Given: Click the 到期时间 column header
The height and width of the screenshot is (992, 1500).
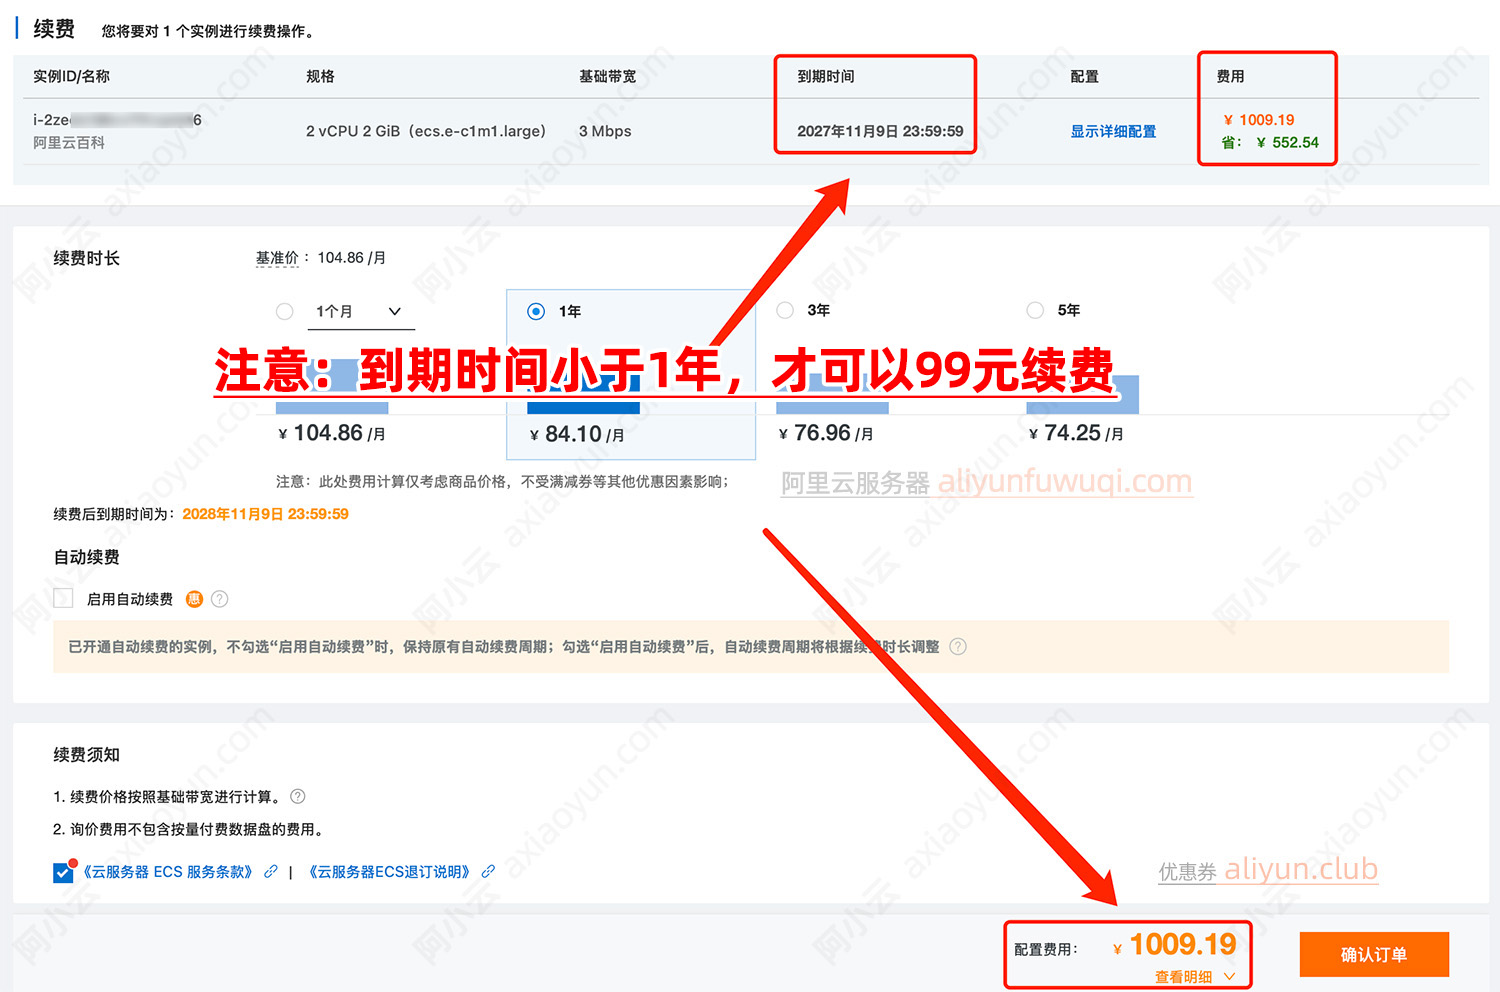Looking at the screenshot, I should [x=825, y=76].
